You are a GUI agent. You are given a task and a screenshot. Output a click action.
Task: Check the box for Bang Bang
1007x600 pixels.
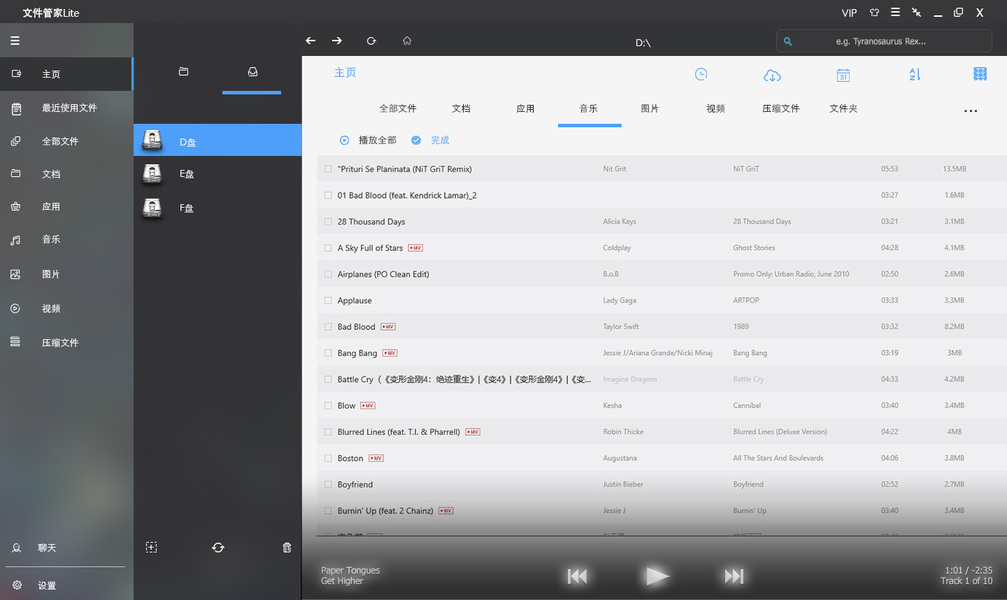tap(328, 353)
